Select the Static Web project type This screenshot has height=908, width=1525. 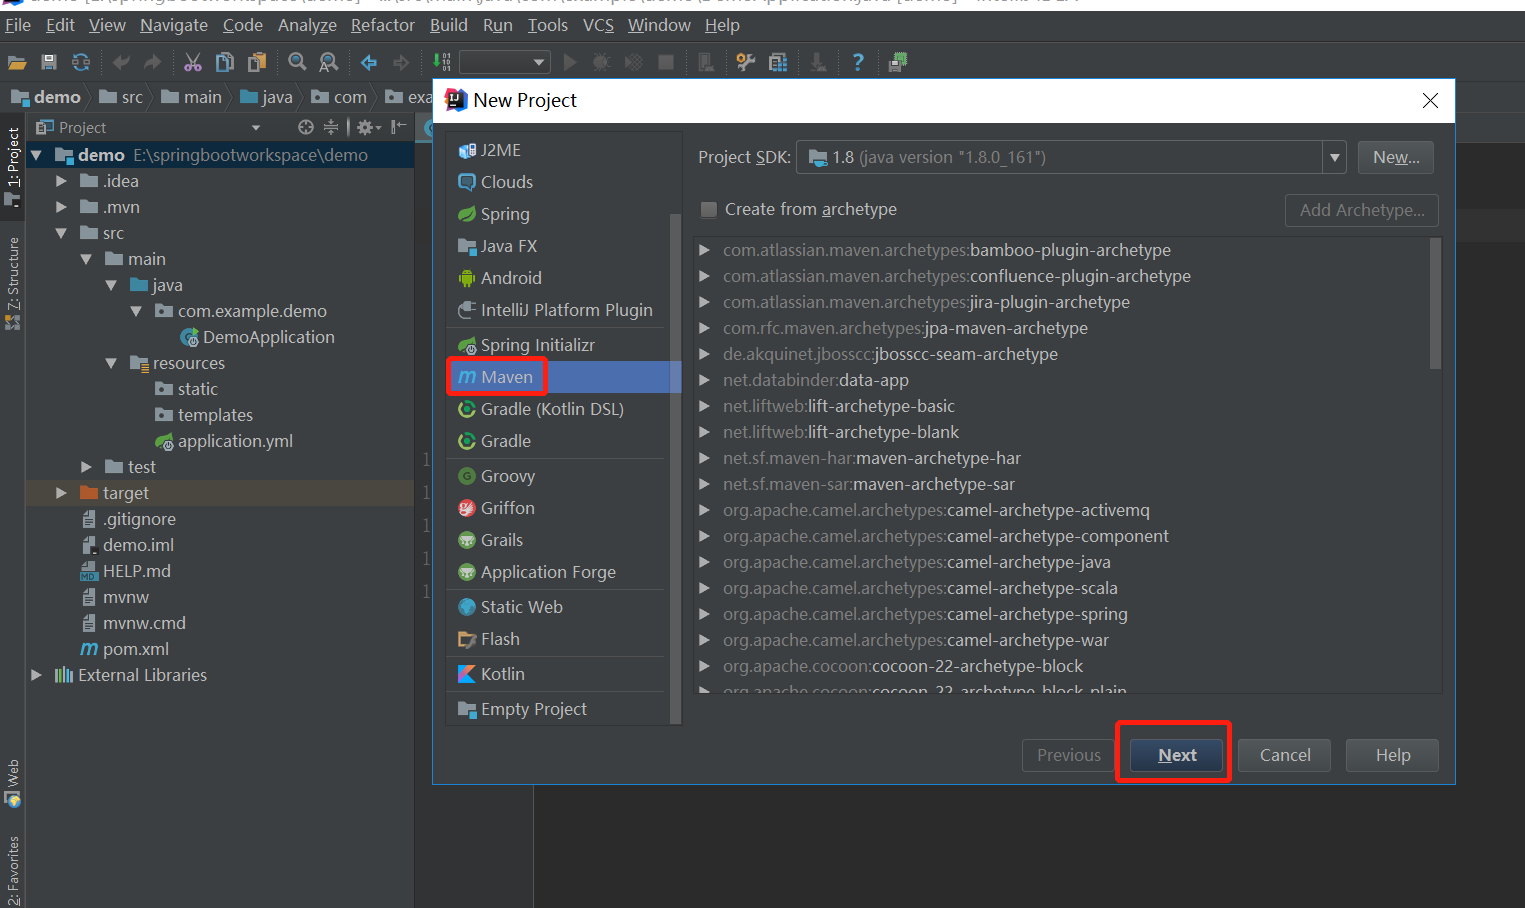coord(519,606)
